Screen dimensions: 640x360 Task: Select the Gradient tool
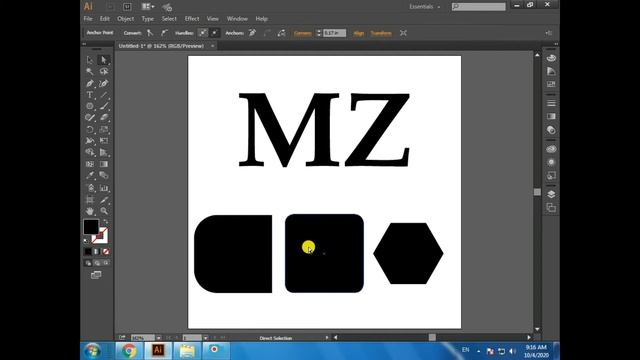tap(104, 164)
